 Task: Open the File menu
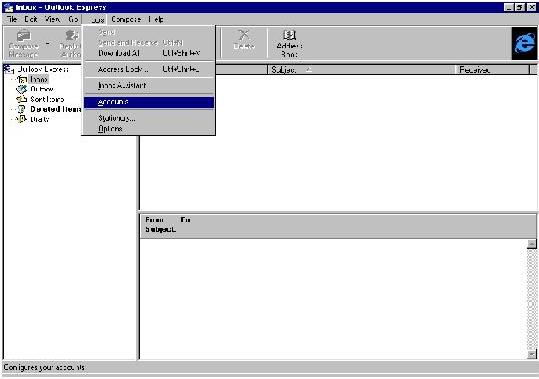click(12, 19)
